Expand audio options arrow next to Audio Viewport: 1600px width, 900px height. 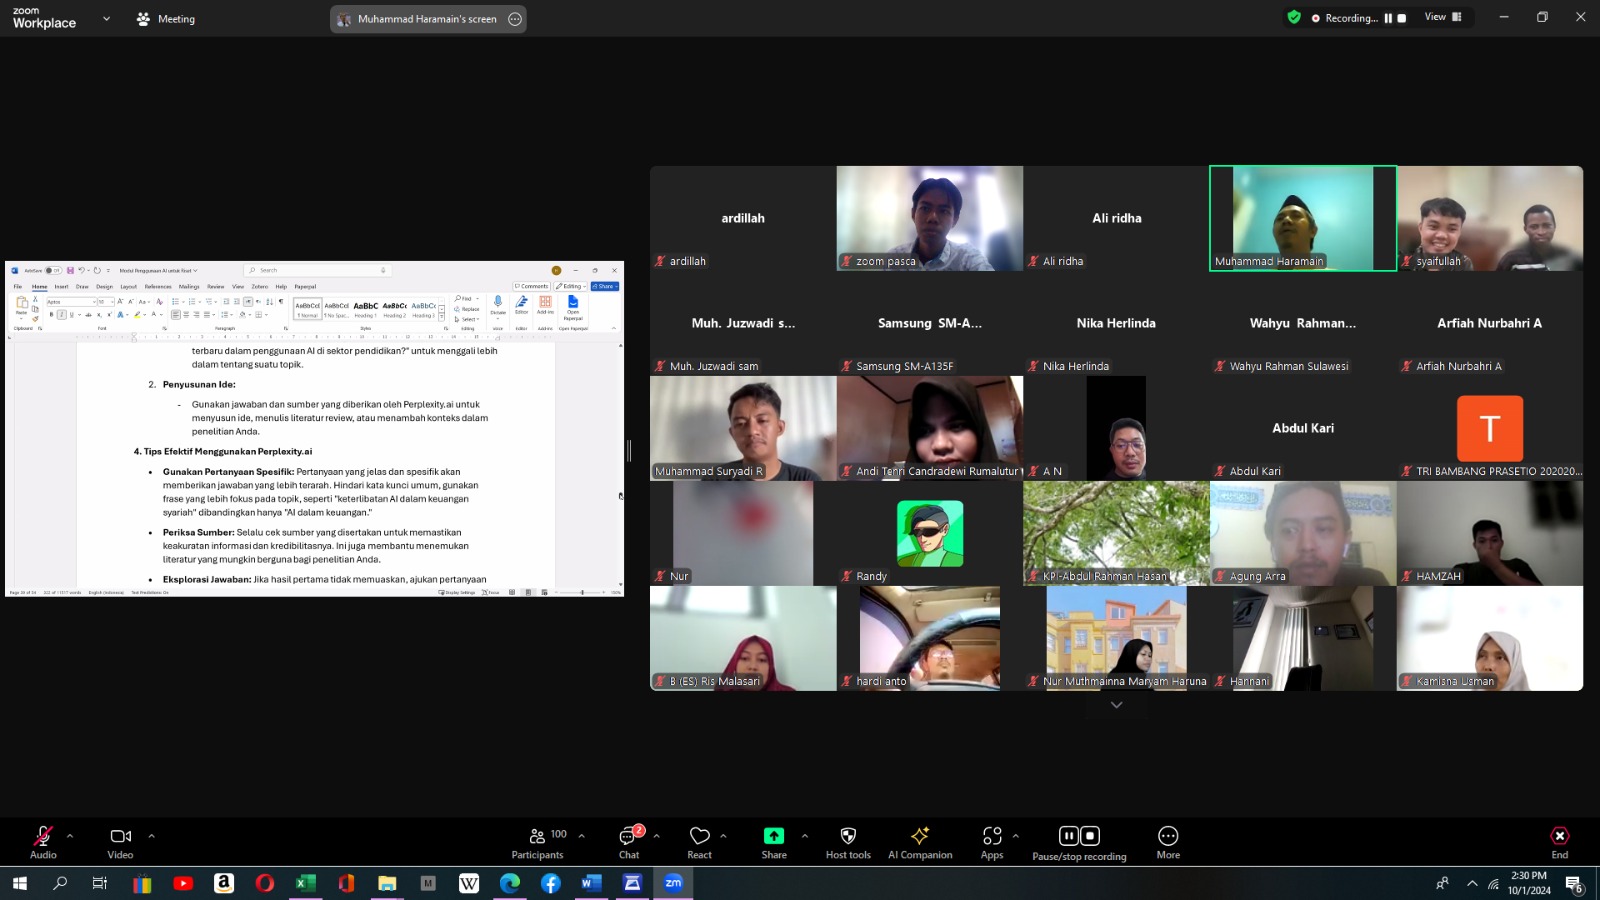click(70, 836)
